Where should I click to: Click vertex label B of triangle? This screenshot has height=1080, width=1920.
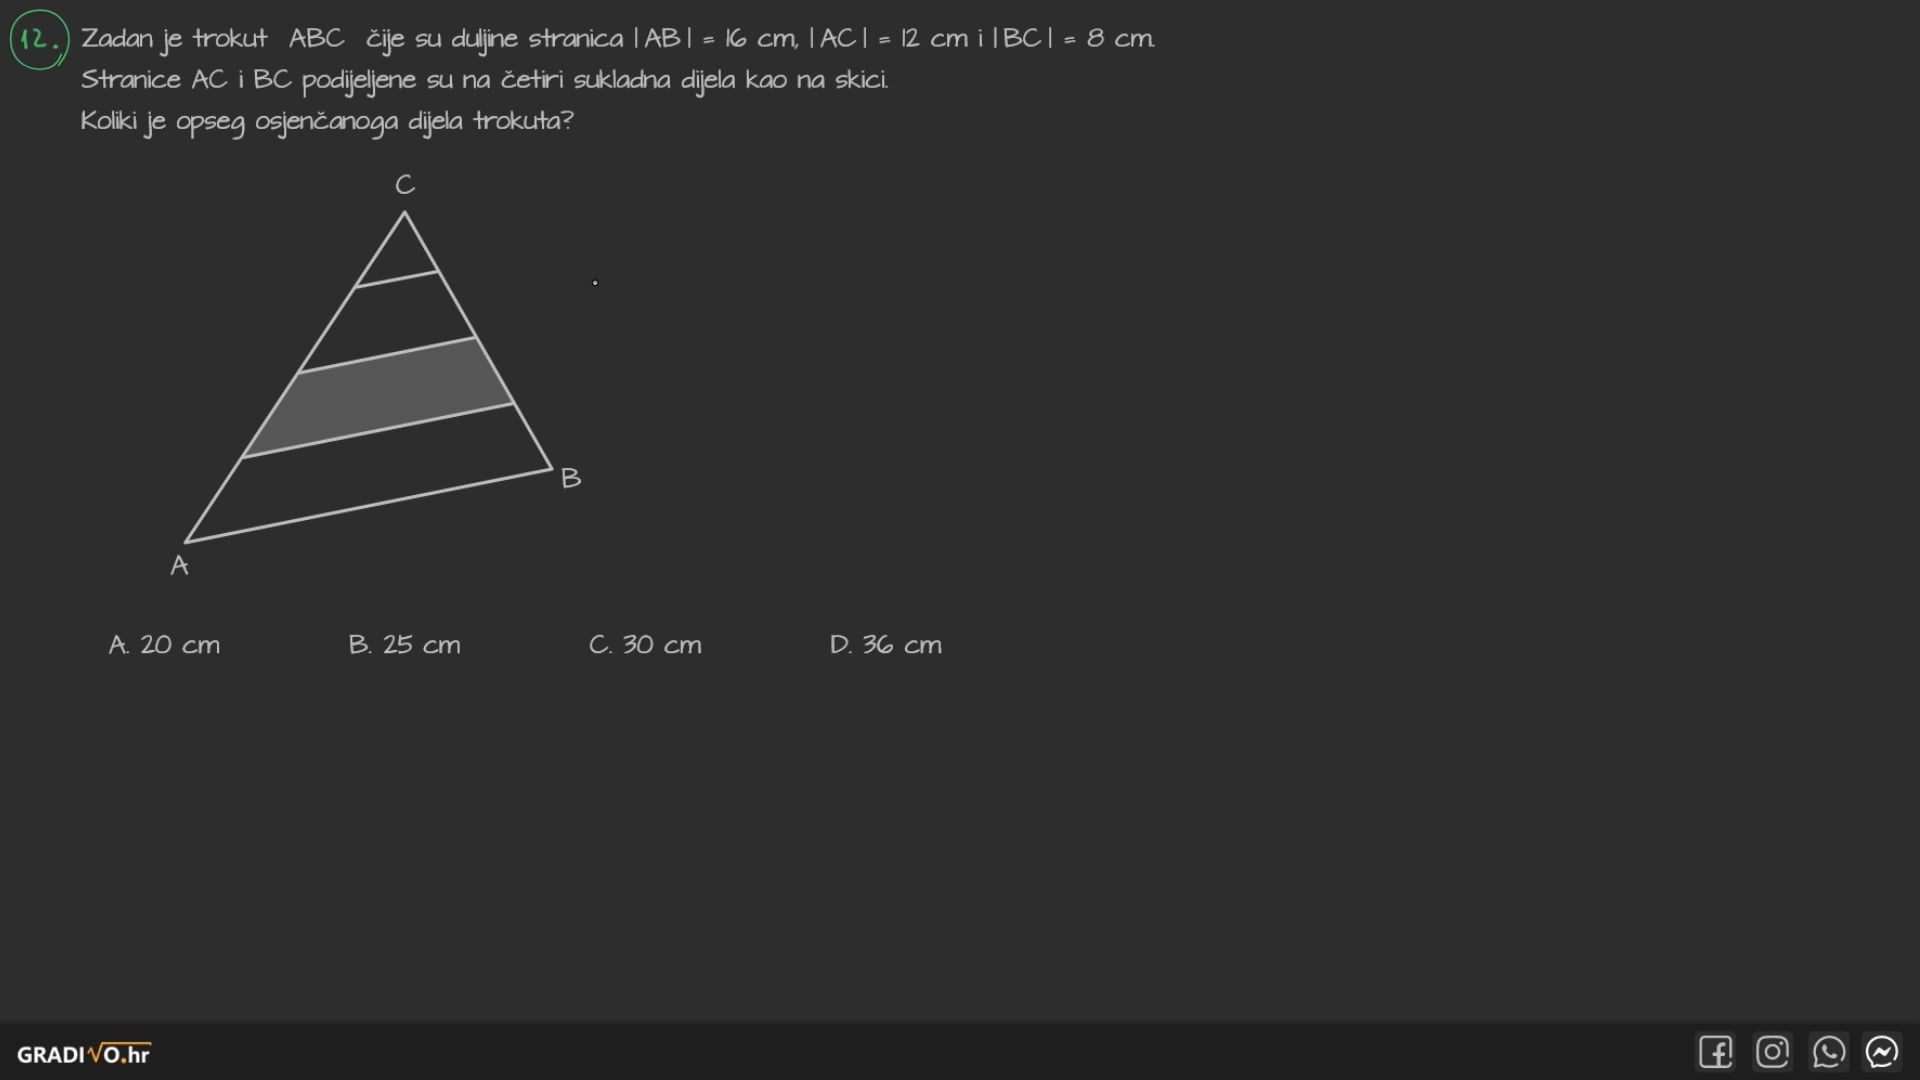point(570,478)
